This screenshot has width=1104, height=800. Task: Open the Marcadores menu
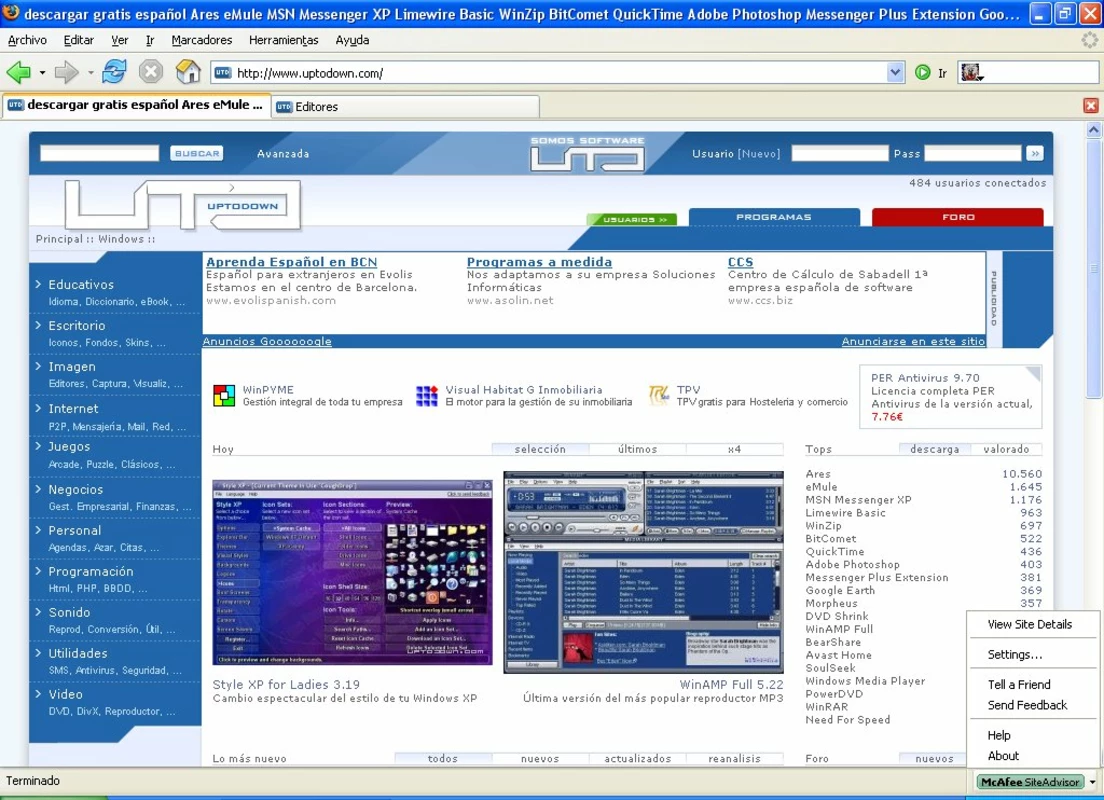coord(202,40)
